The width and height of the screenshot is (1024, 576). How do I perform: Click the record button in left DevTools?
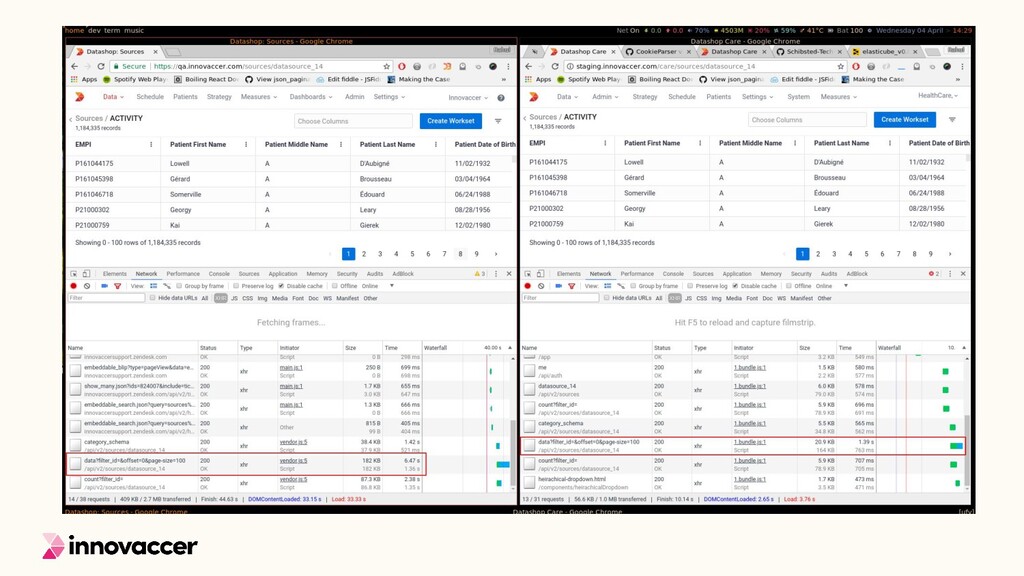click(x=74, y=286)
